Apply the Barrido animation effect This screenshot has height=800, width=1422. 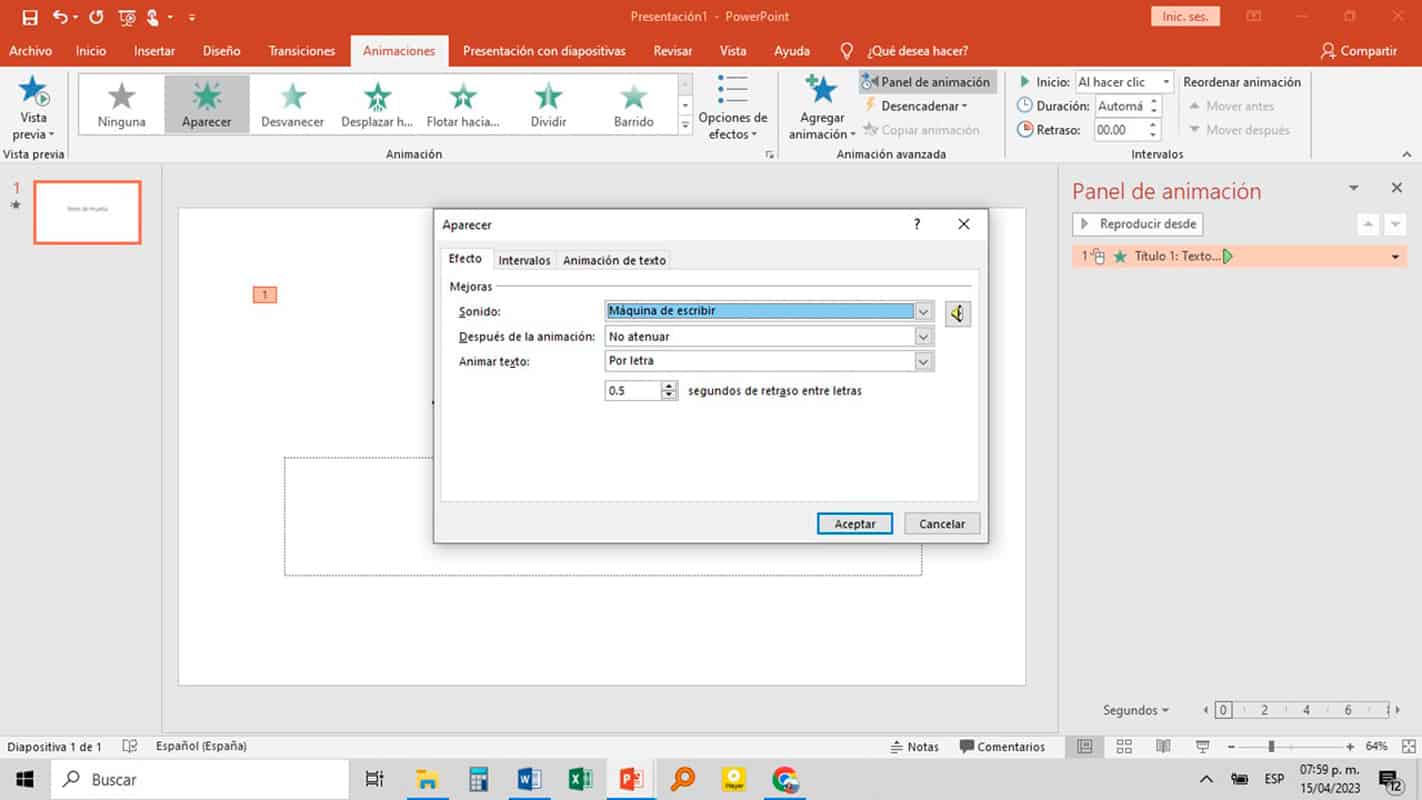tap(633, 104)
